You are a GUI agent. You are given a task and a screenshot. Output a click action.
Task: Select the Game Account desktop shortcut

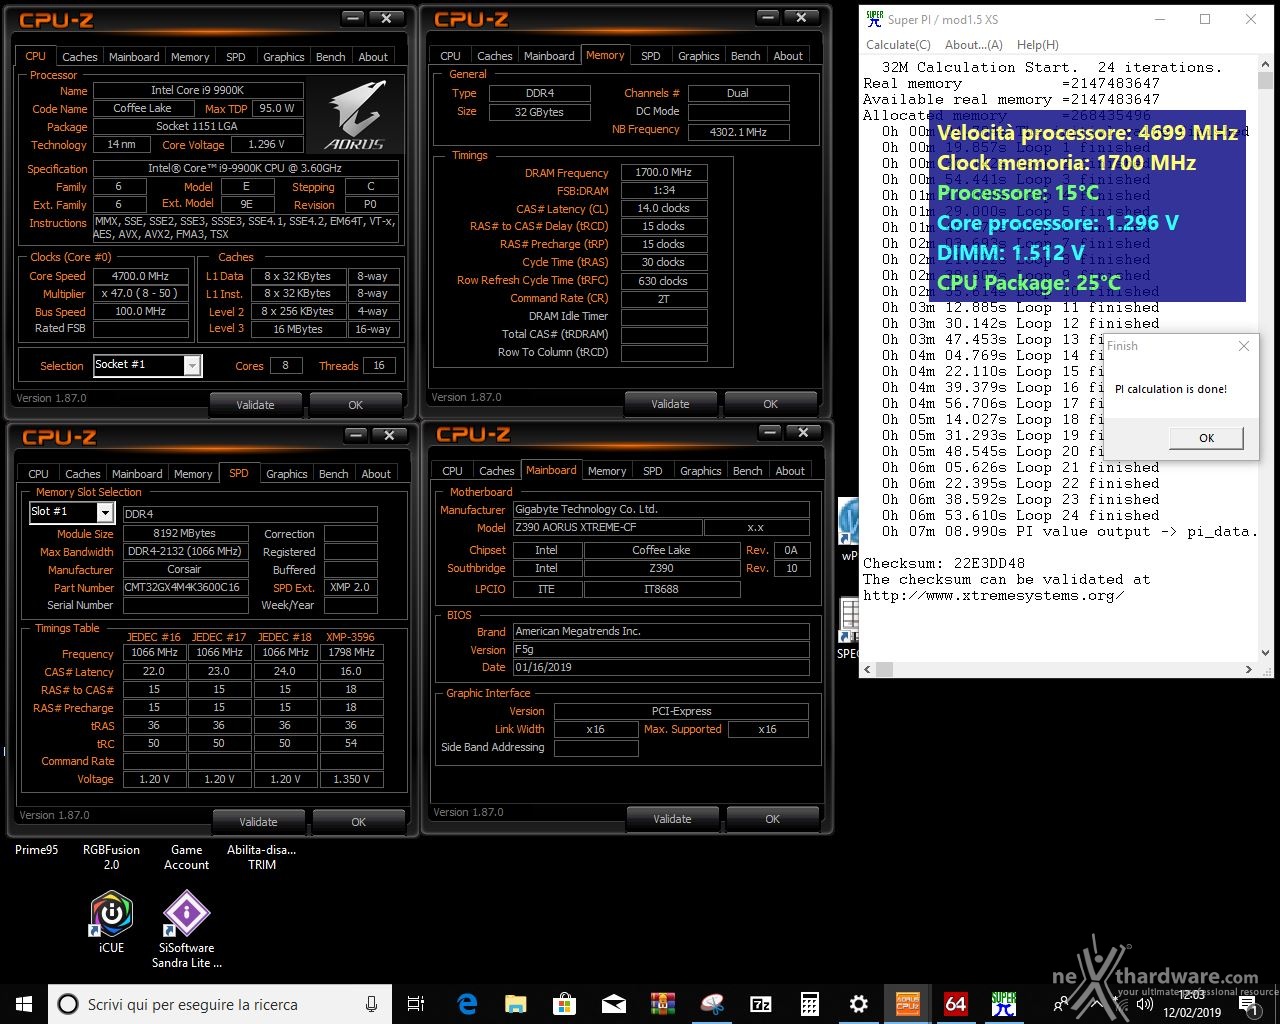click(x=186, y=857)
